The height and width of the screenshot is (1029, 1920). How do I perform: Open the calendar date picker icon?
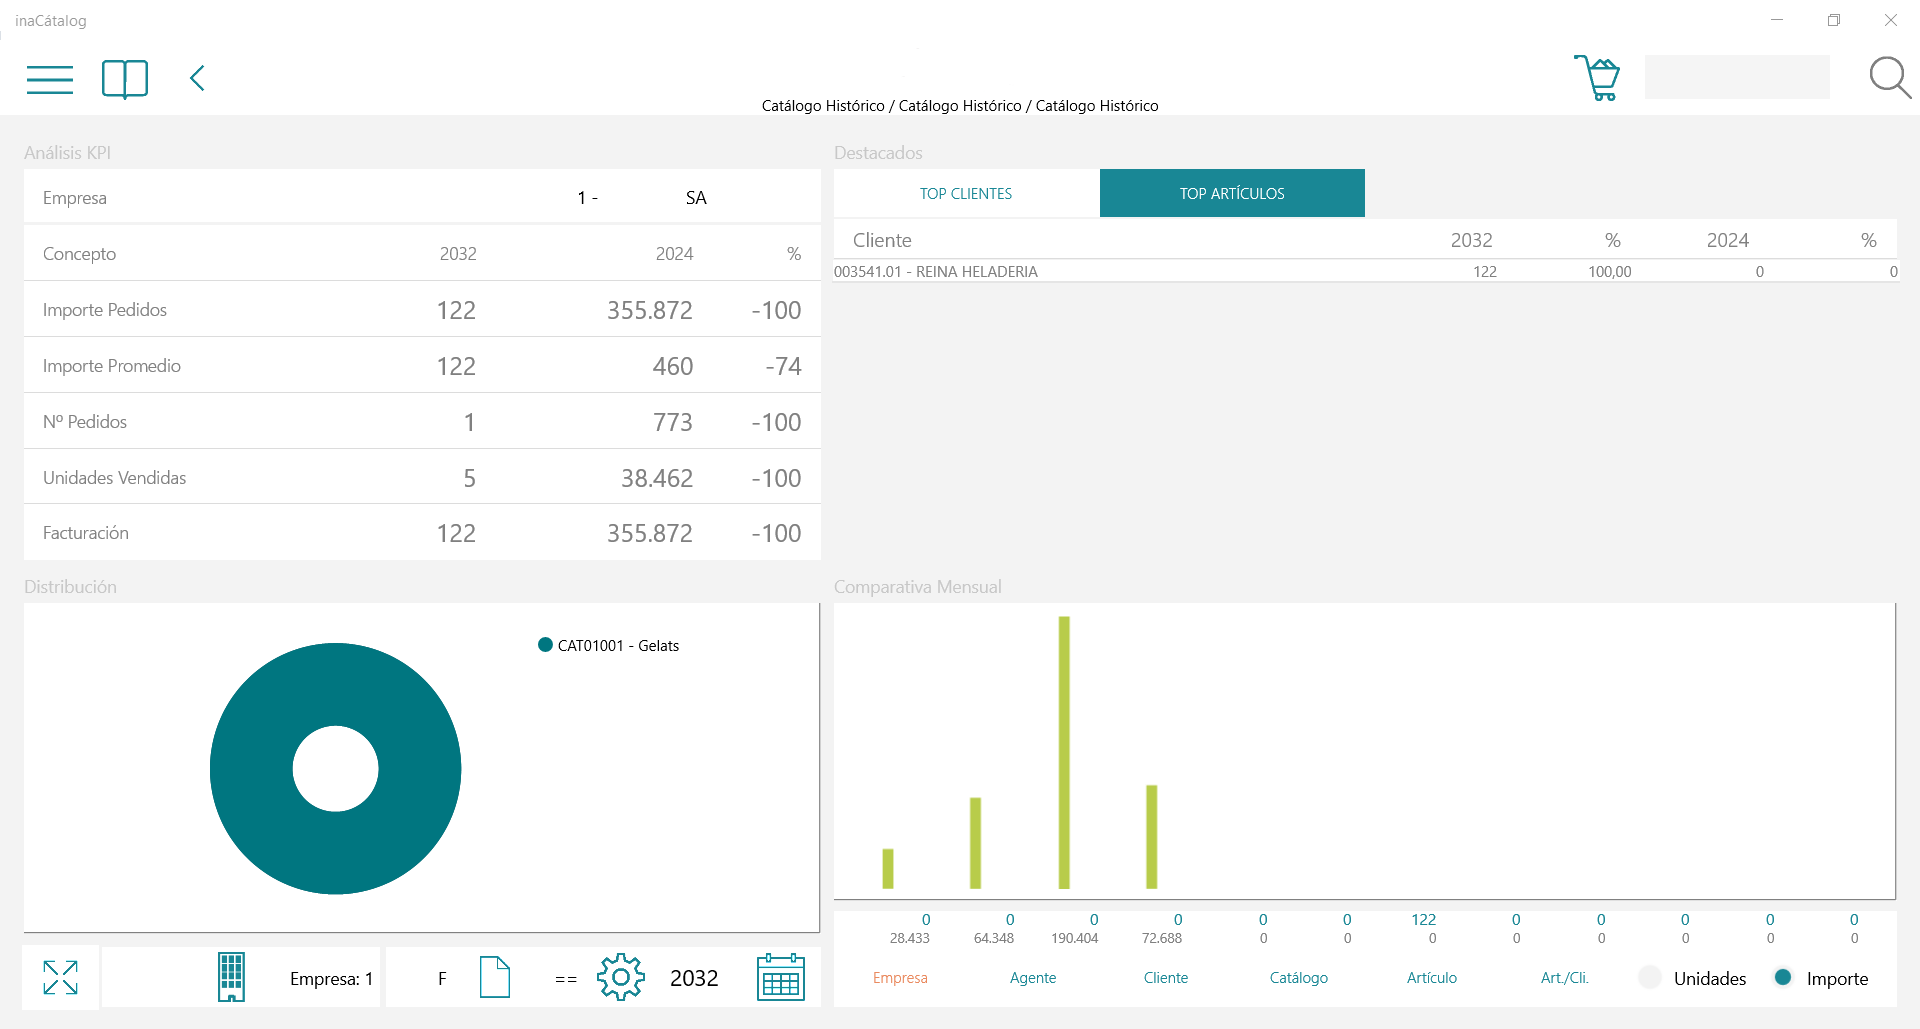(781, 977)
